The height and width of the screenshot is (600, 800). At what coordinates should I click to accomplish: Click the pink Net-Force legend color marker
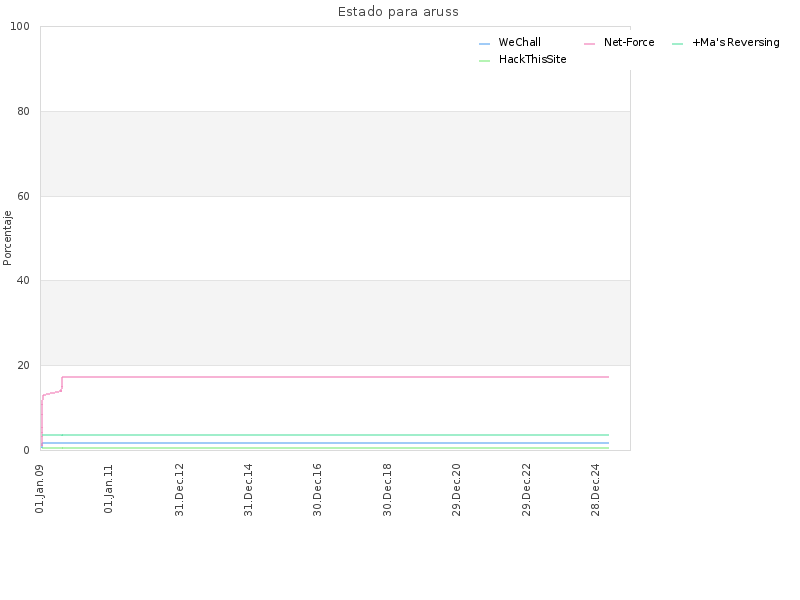pos(589,44)
